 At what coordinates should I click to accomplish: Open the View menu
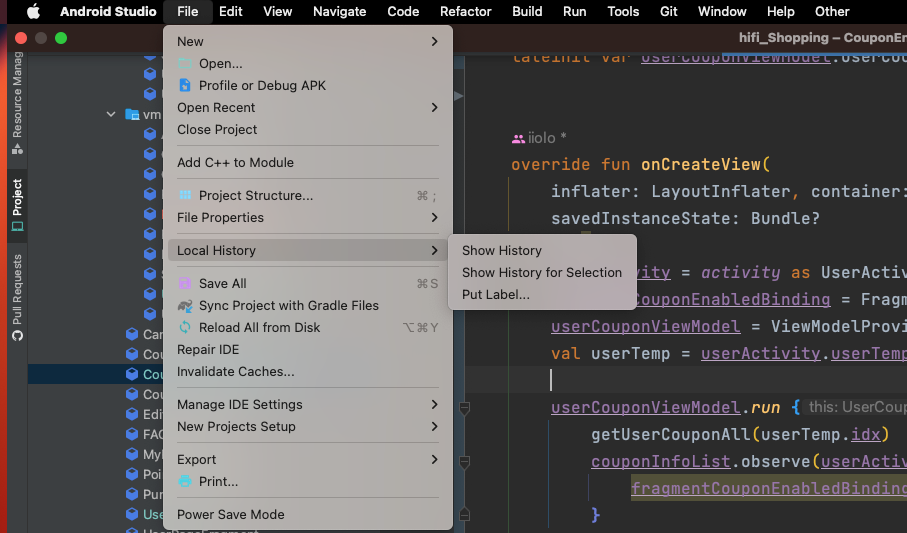click(278, 12)
